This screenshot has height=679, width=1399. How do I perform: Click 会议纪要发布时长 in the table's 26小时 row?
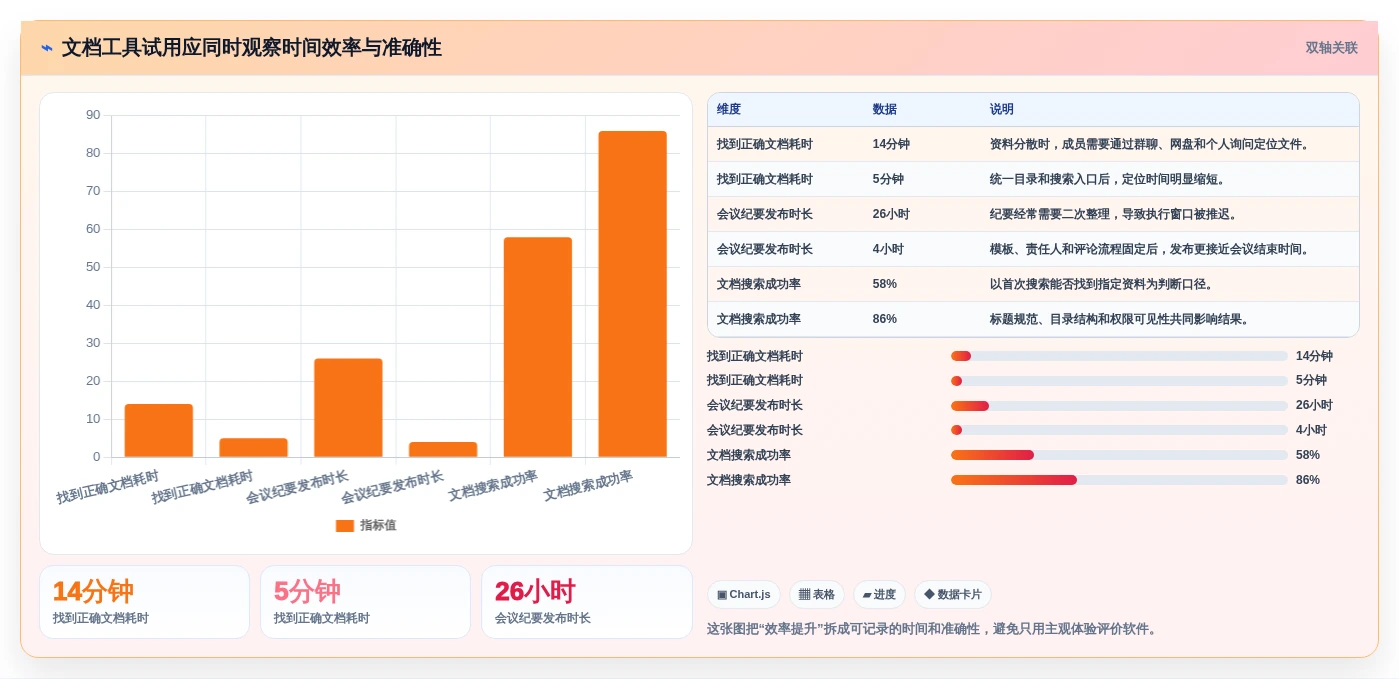coord(765,215)
